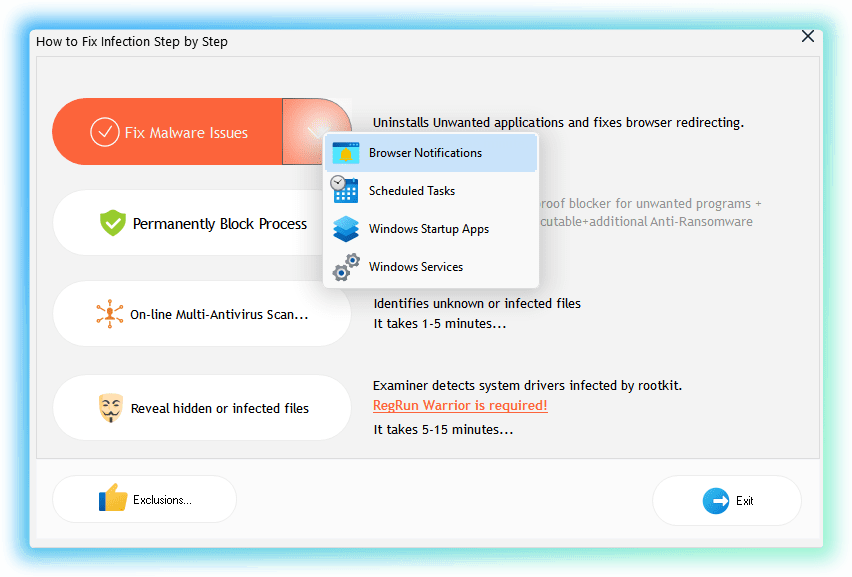Screen dimensions: 852x577
Task: Select Browser Notifications from the menu
Action: point(425,153)
